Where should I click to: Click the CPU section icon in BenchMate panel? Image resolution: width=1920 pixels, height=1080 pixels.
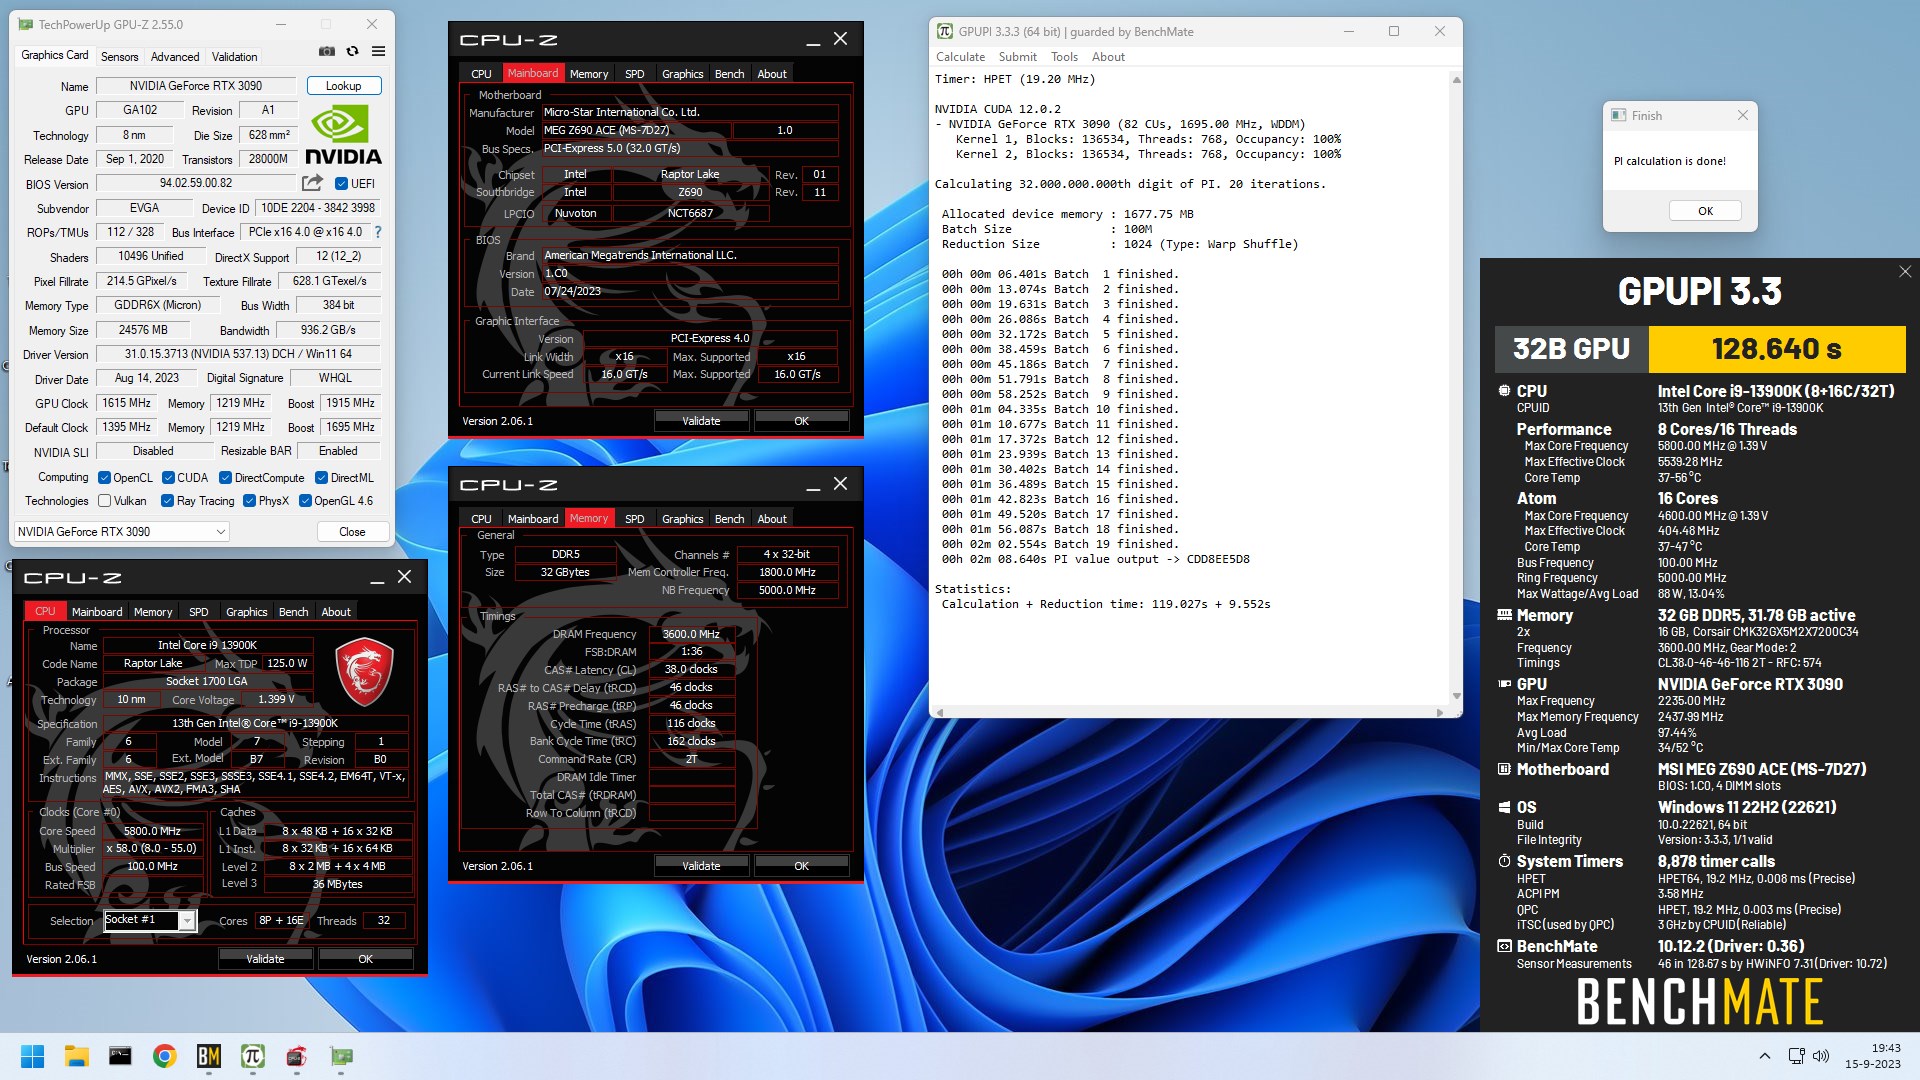pos(1504,391)
